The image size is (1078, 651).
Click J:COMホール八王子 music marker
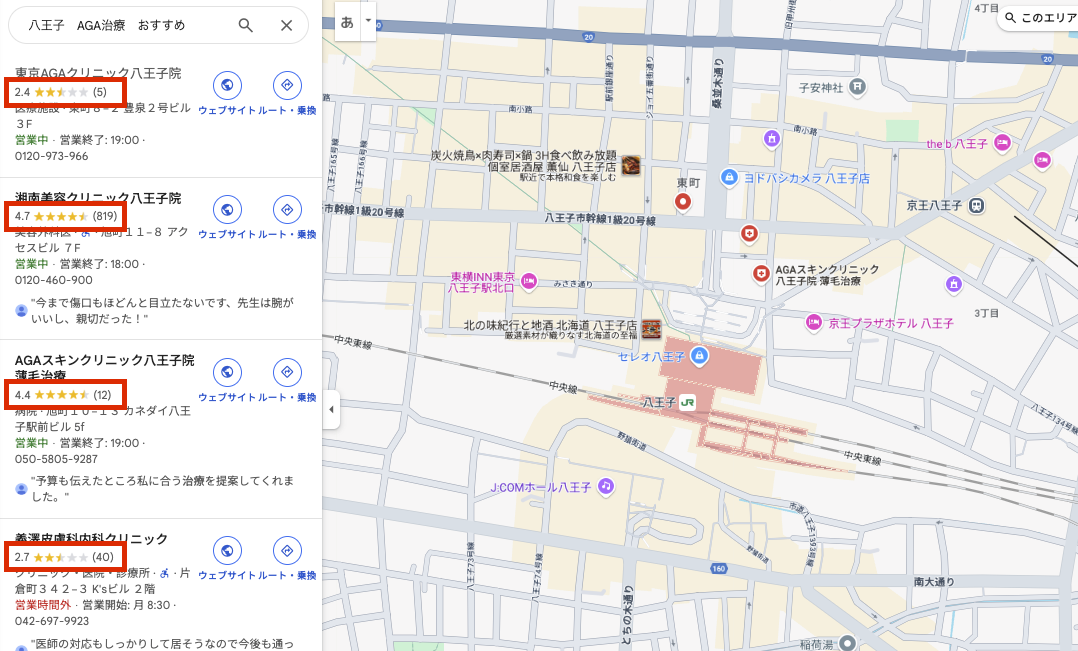[x=606, y=486]
